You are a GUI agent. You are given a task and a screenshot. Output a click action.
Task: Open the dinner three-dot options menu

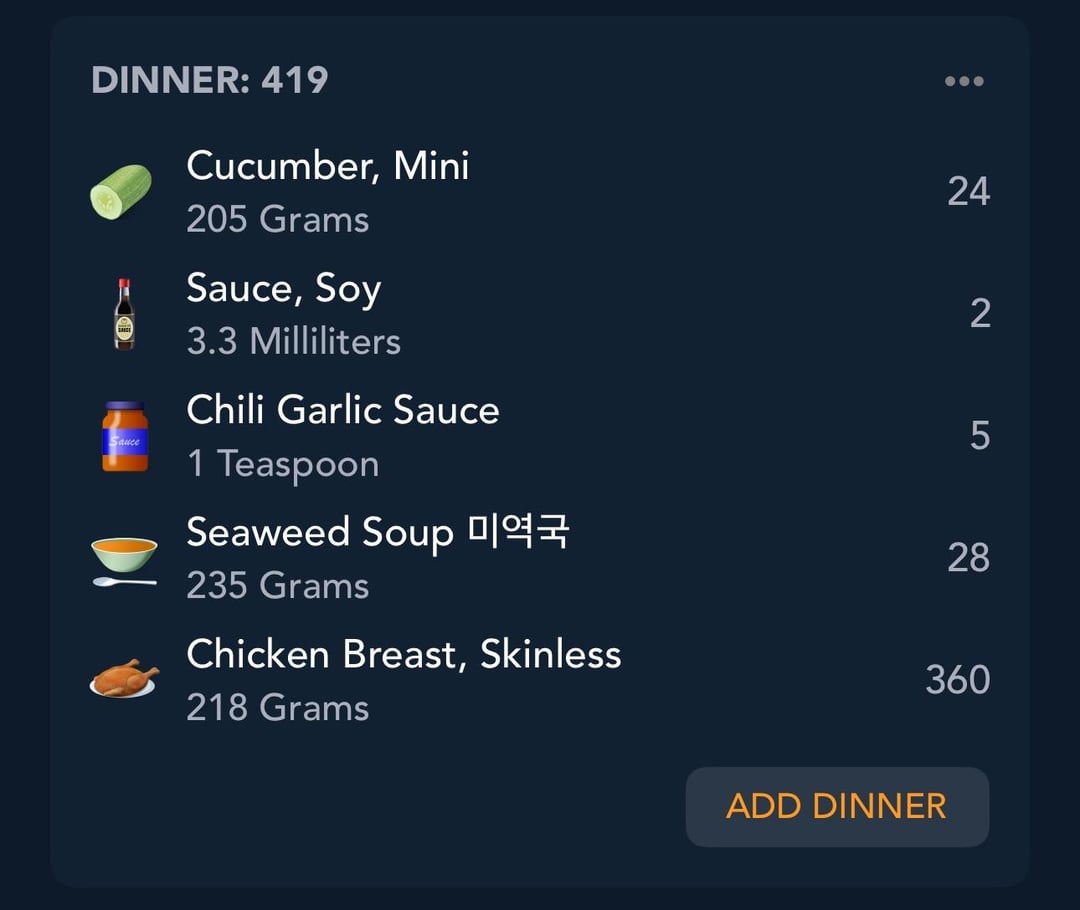[x=964, y=81]
